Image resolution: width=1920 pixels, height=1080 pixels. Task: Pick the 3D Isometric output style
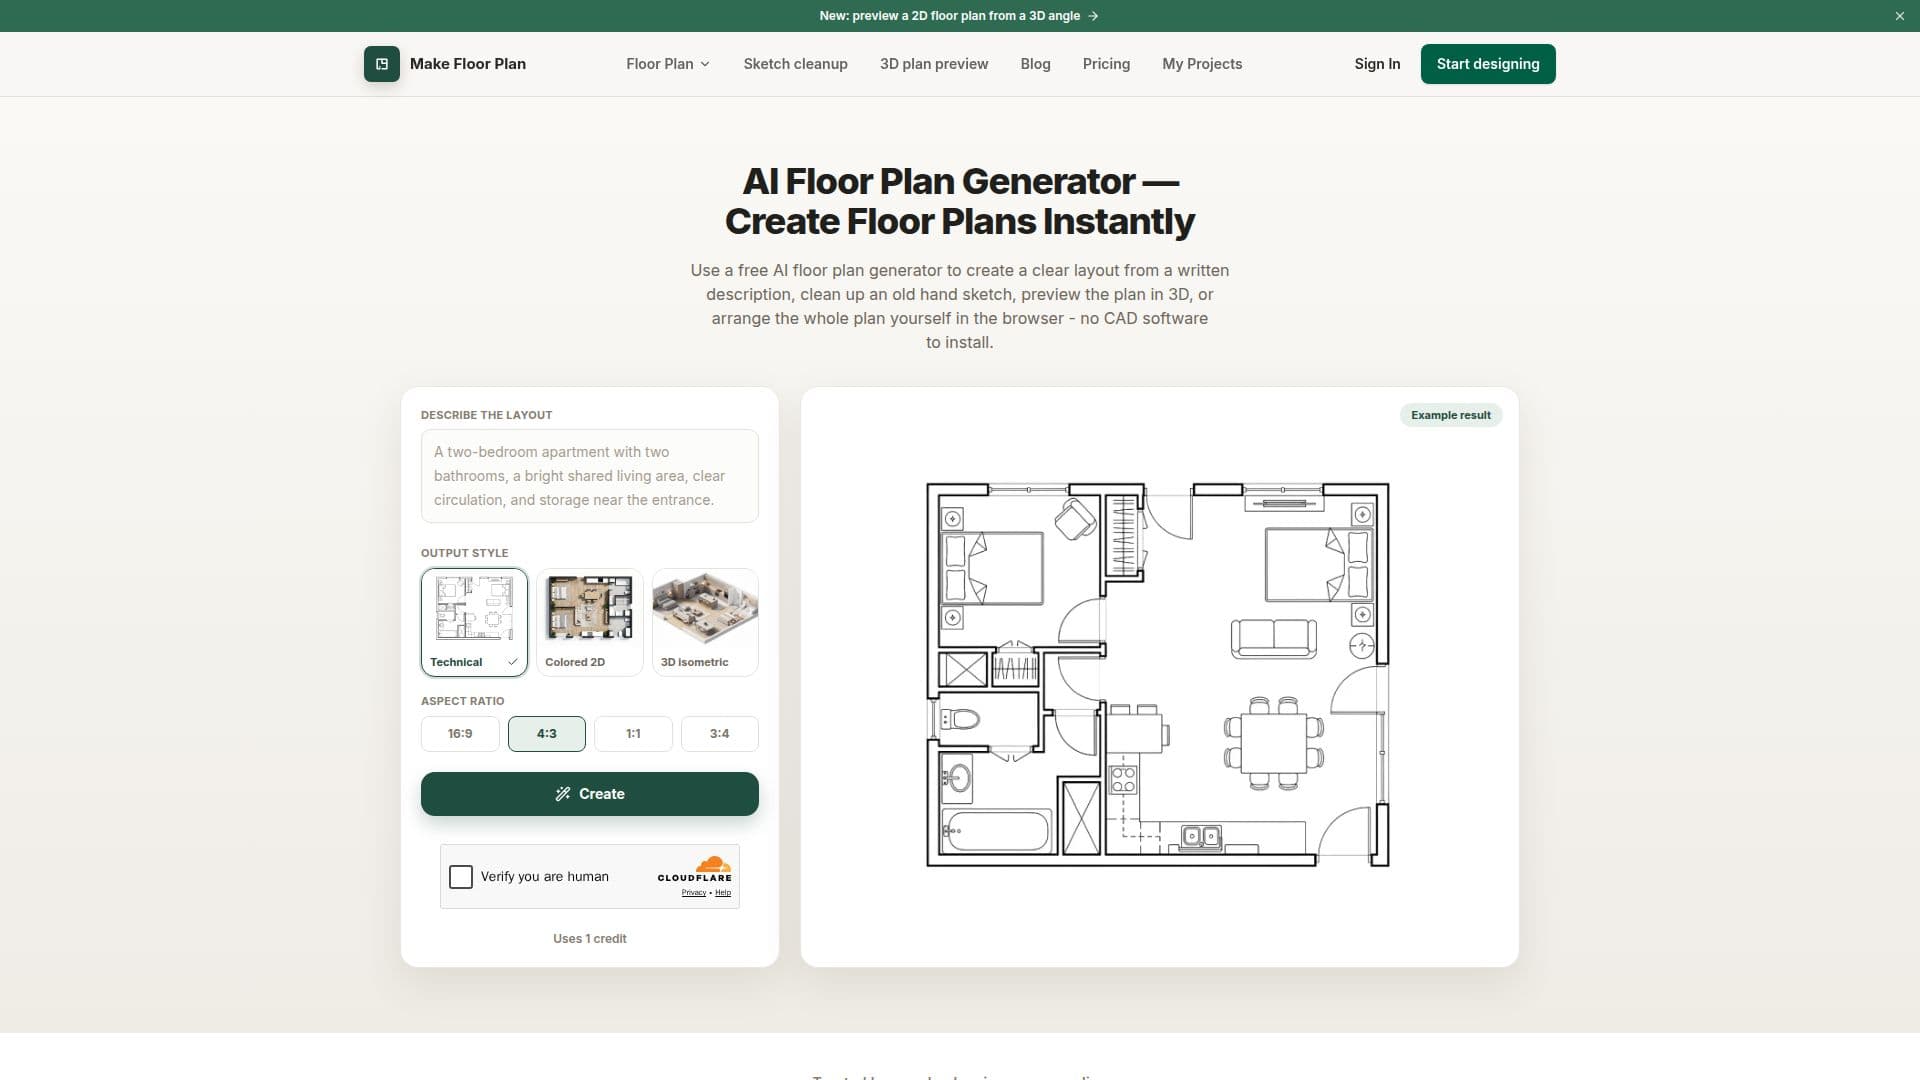[x=705, y=622]
